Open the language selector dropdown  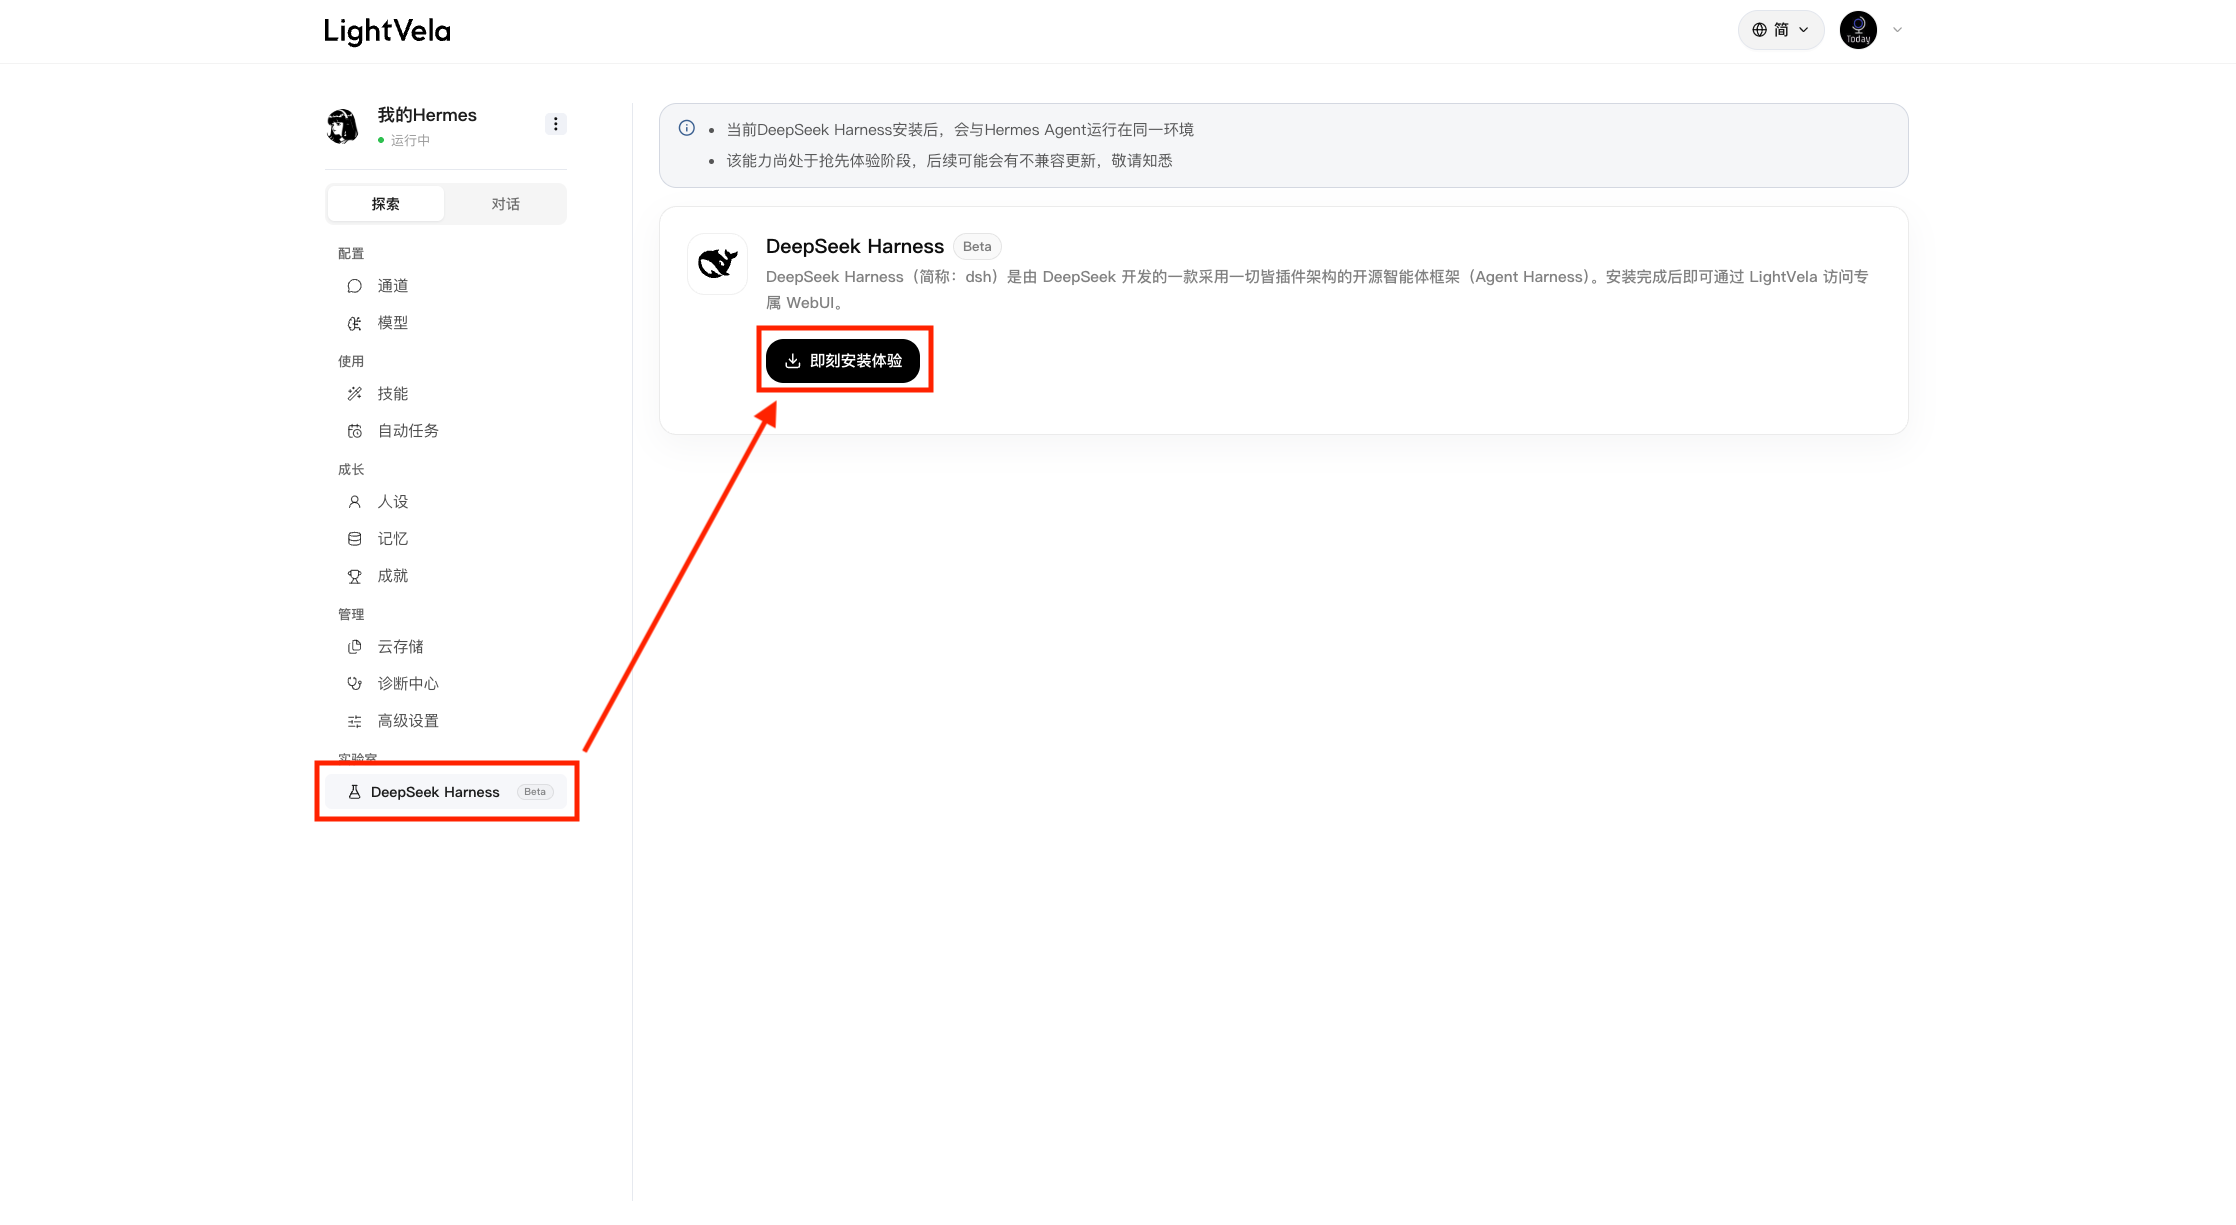tap(1781, 30)
